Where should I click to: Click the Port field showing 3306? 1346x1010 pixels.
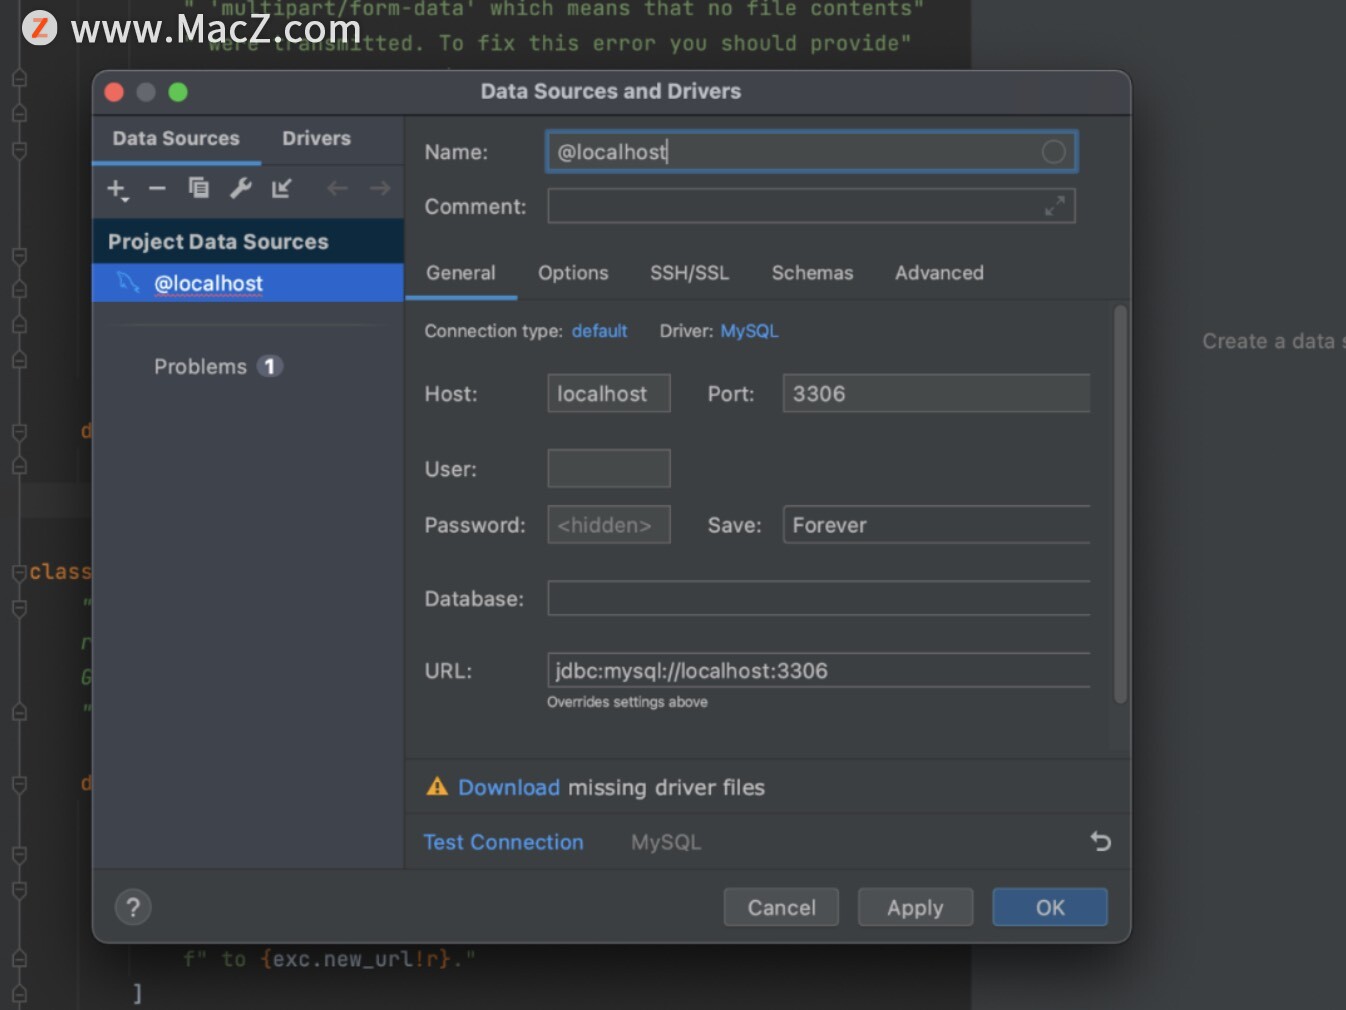936,394
